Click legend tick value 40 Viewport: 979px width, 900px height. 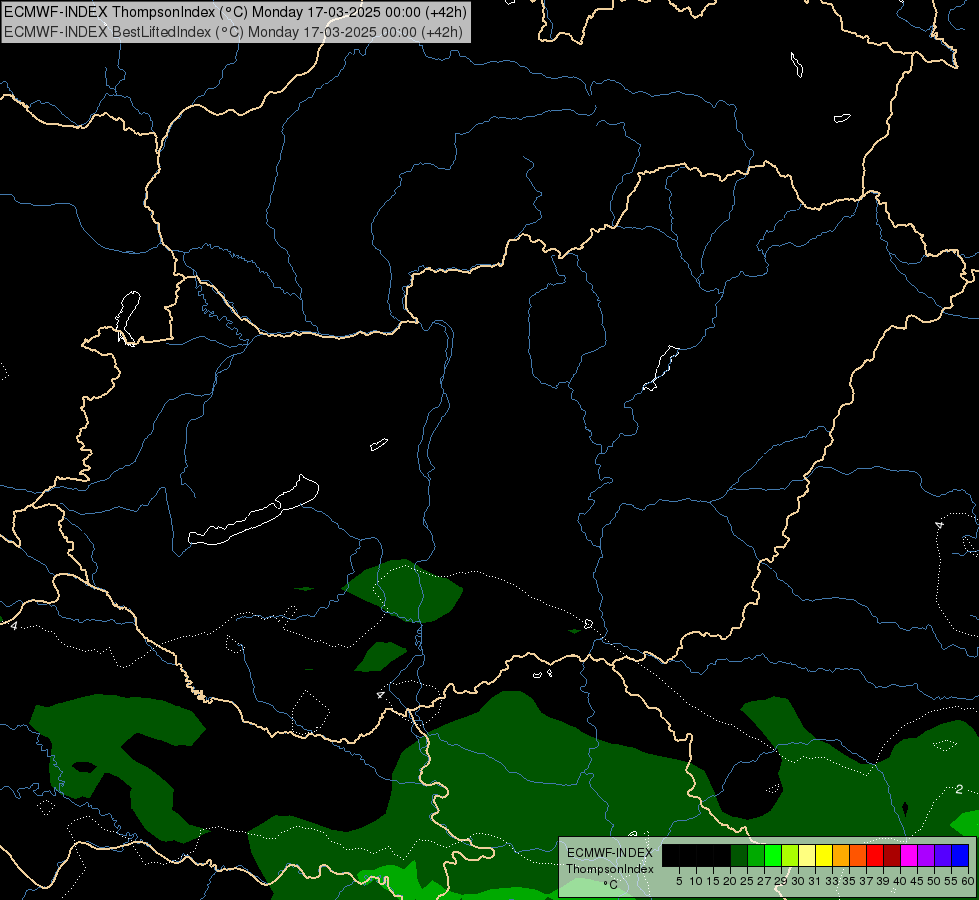[900, 881]
